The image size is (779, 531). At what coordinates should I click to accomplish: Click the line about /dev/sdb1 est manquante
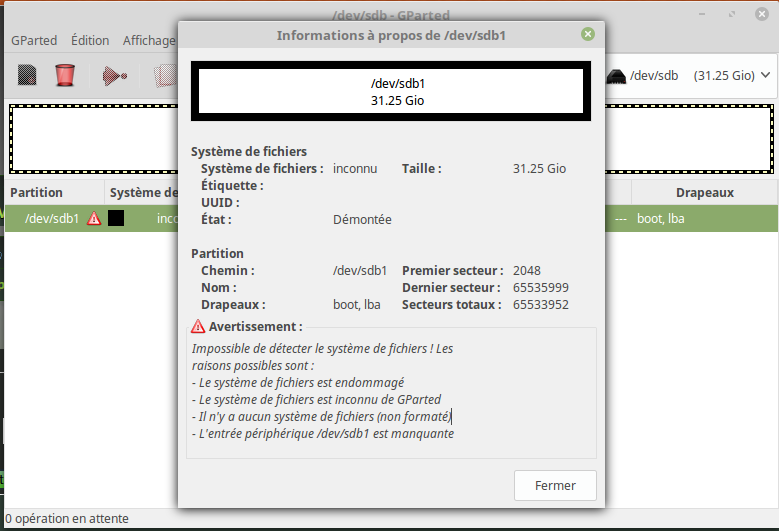pos(323,434)
